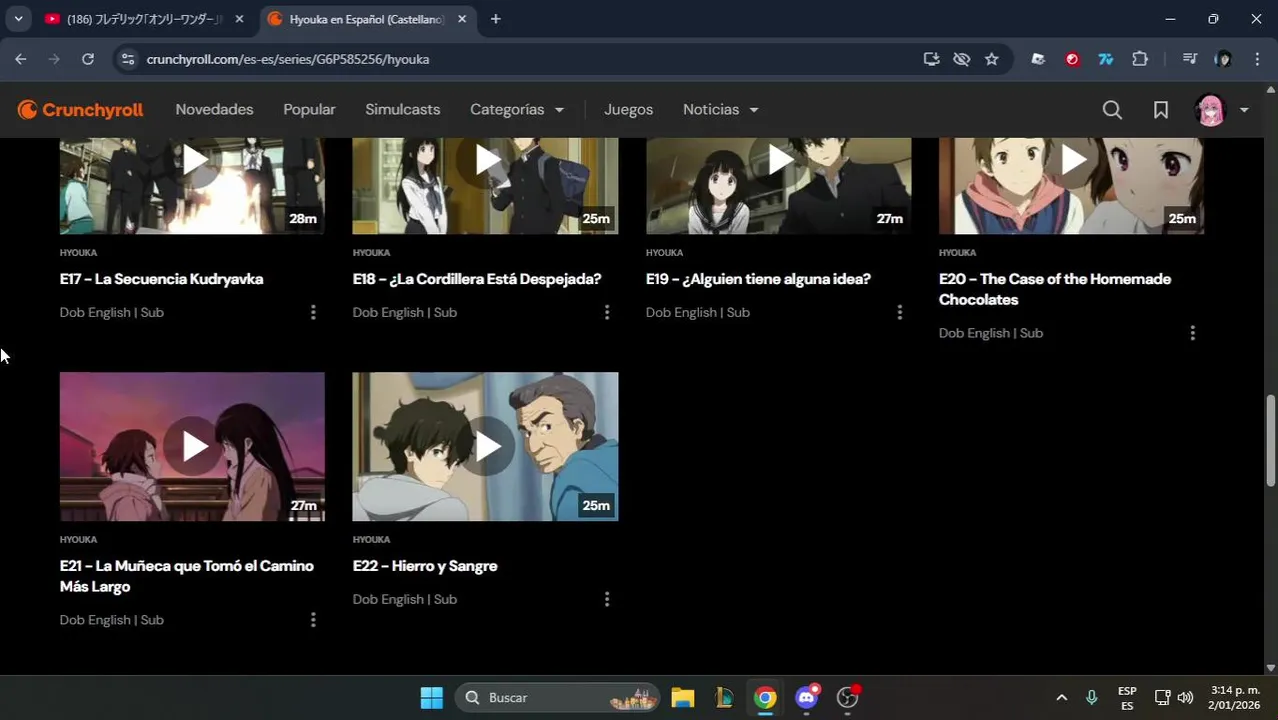Open title E21 - La Muñeca que Tomó el Camino
Viewport: 1278px width, 720px height.
pos(187,576)
